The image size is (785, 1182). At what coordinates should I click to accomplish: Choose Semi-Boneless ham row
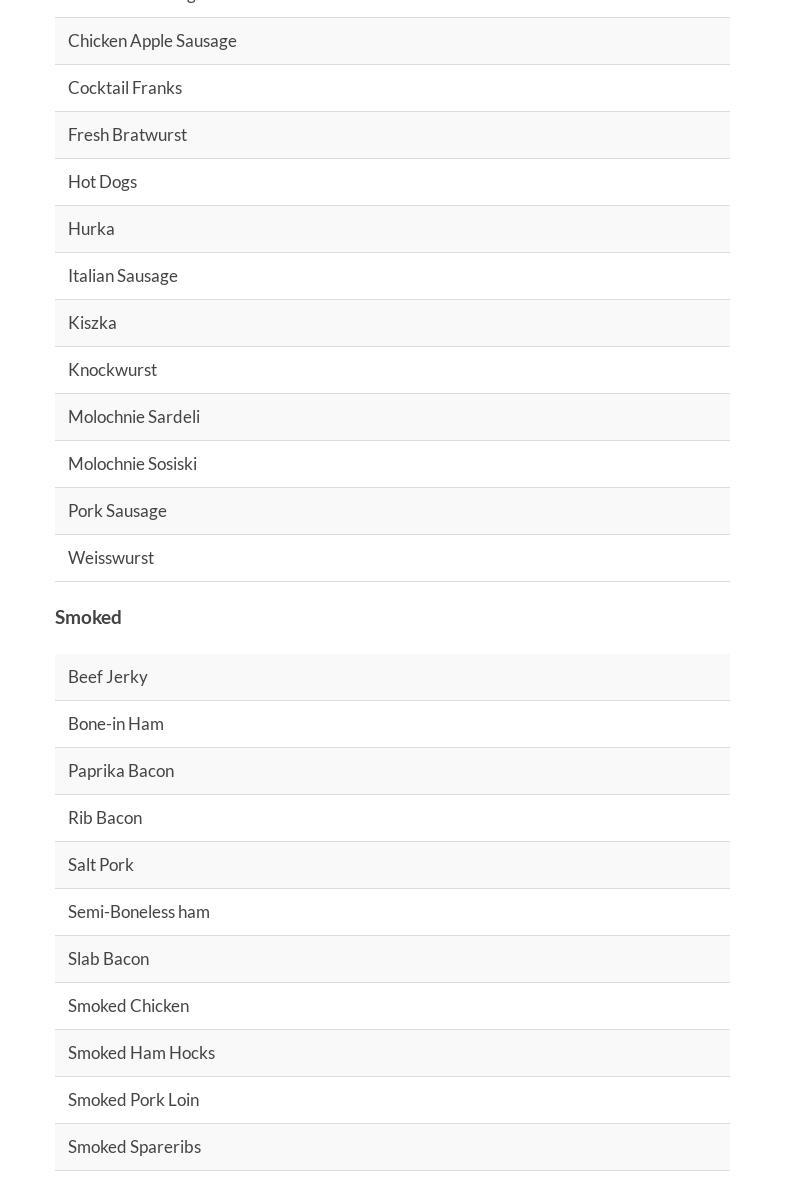point(138,912)
